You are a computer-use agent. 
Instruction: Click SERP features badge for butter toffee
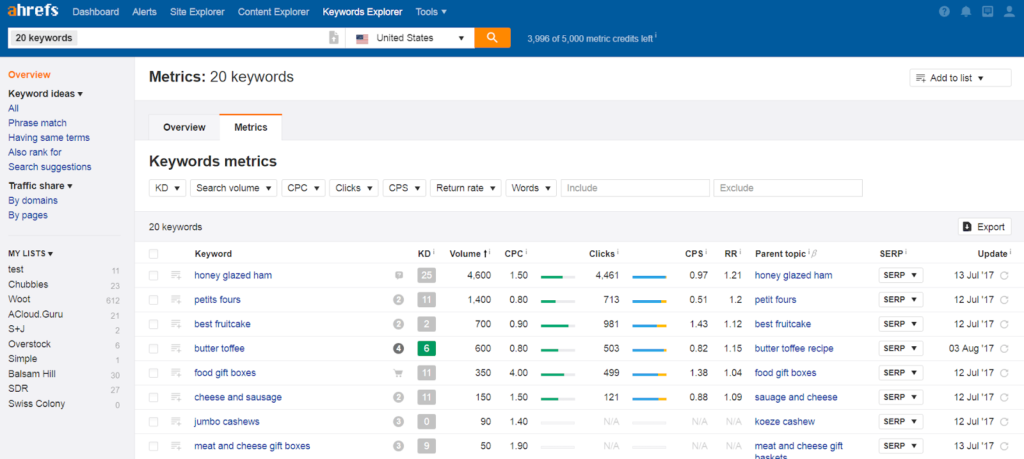pos(398,349)
